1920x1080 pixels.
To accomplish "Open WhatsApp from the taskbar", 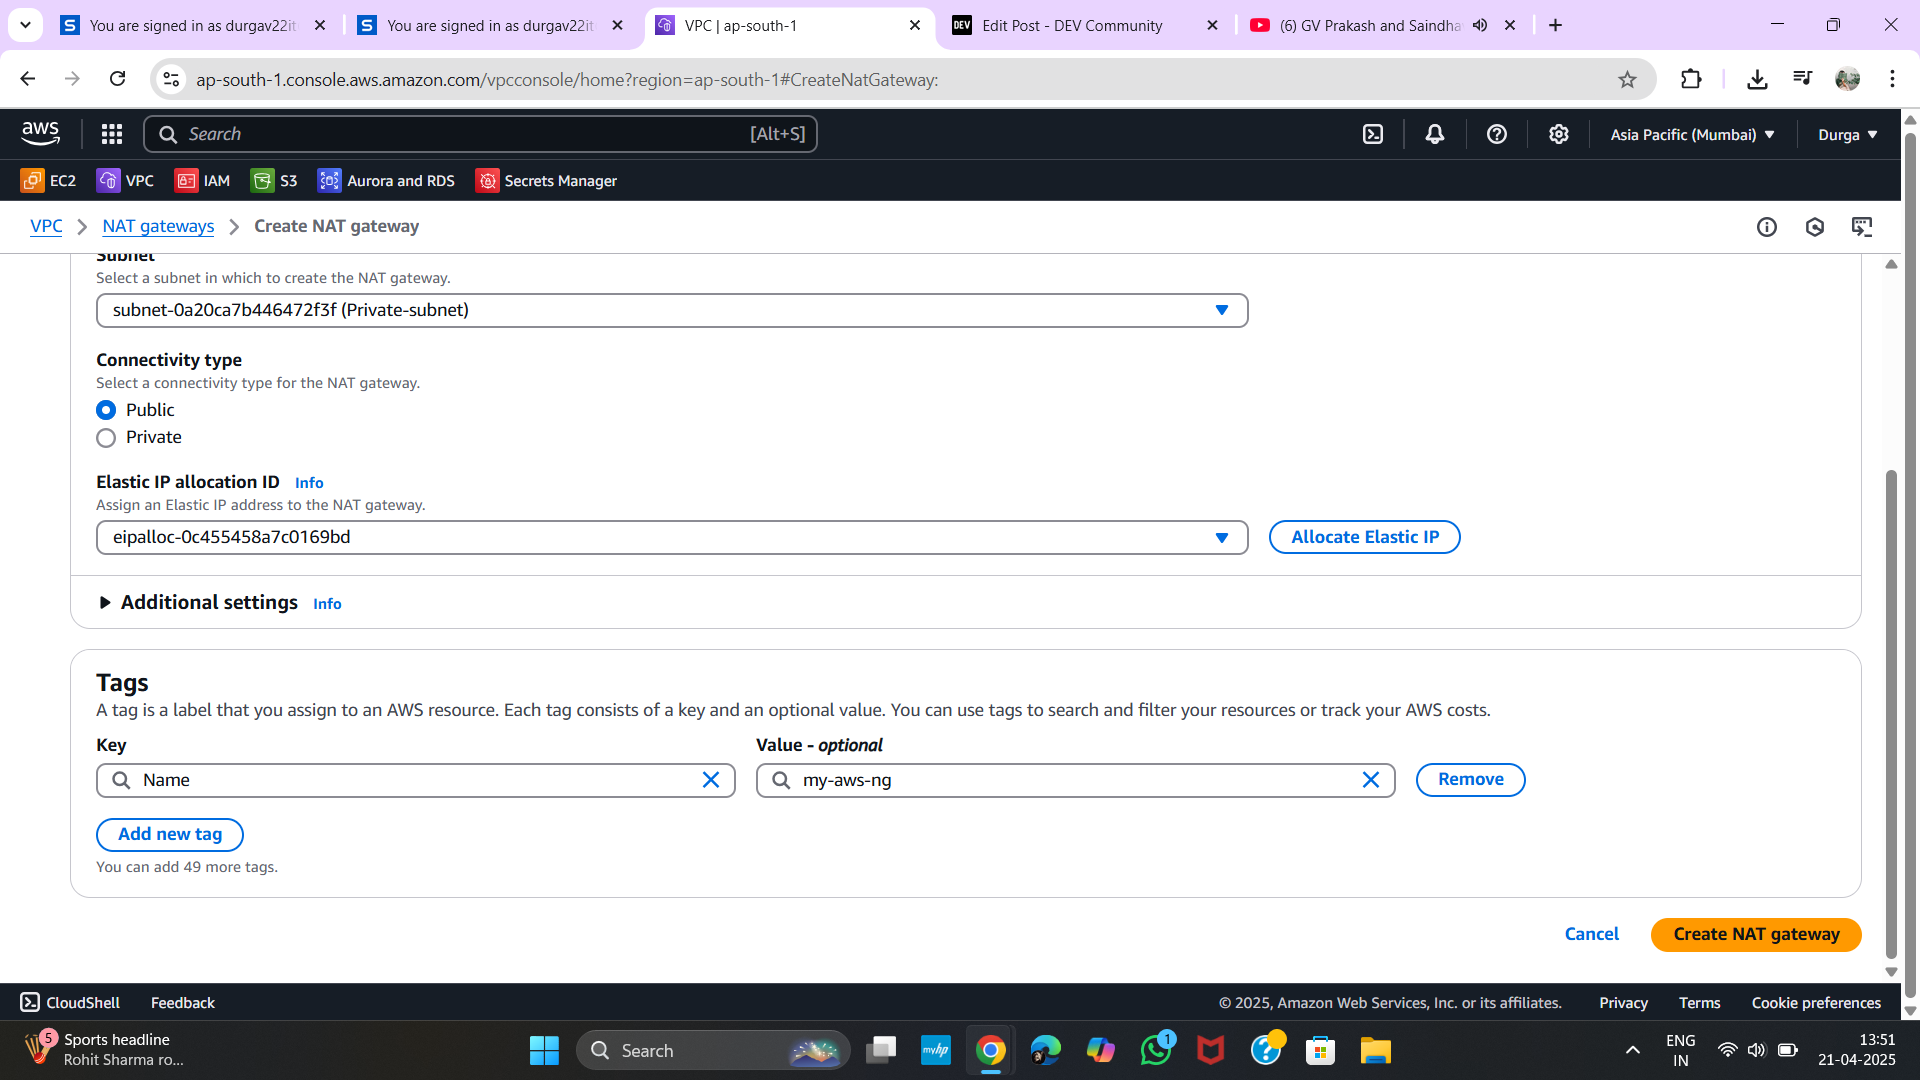I will coord(1156,1050).
